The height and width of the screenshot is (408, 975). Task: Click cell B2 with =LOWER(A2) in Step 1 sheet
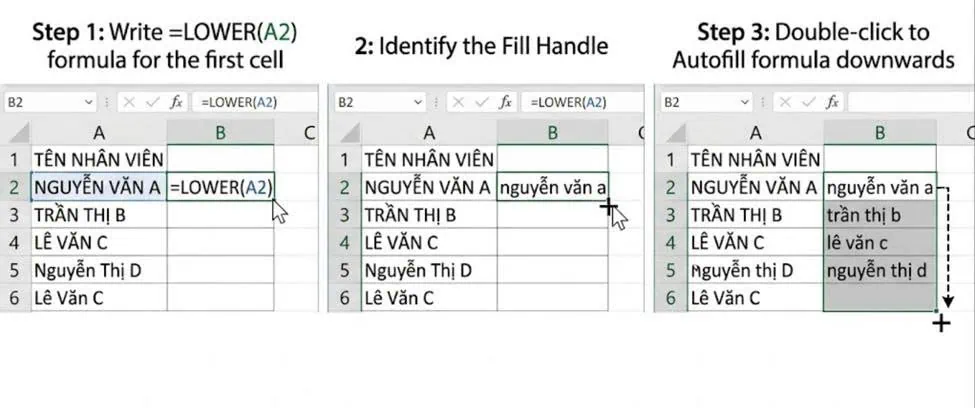pos(220,187)
